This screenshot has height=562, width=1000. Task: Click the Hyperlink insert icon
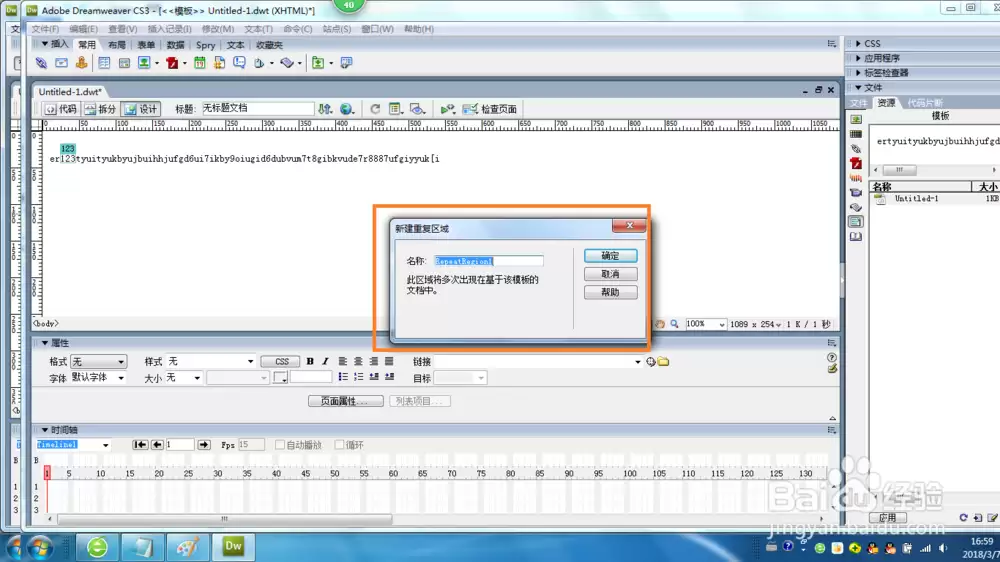point(41,63)
